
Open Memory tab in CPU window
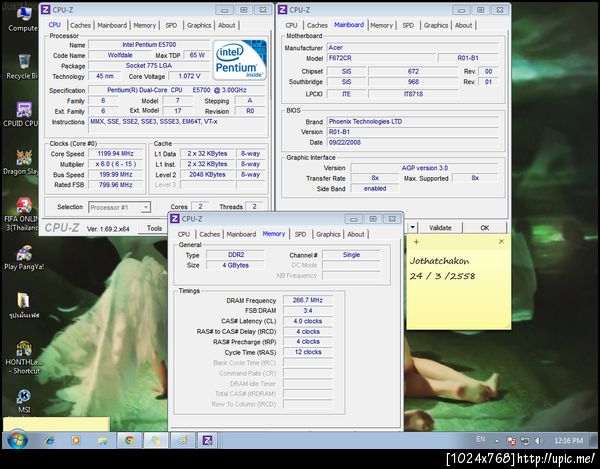point(145,25)
